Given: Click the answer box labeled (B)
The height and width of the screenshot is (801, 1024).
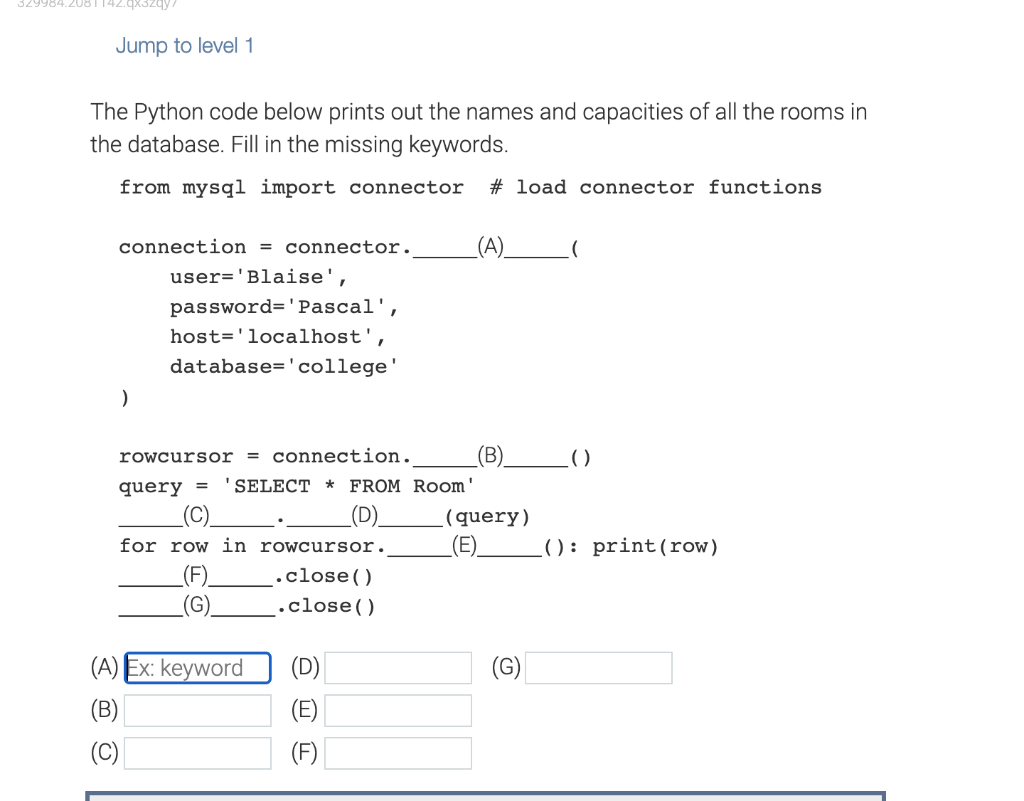Looking at the screenshot, I should 197,710.
